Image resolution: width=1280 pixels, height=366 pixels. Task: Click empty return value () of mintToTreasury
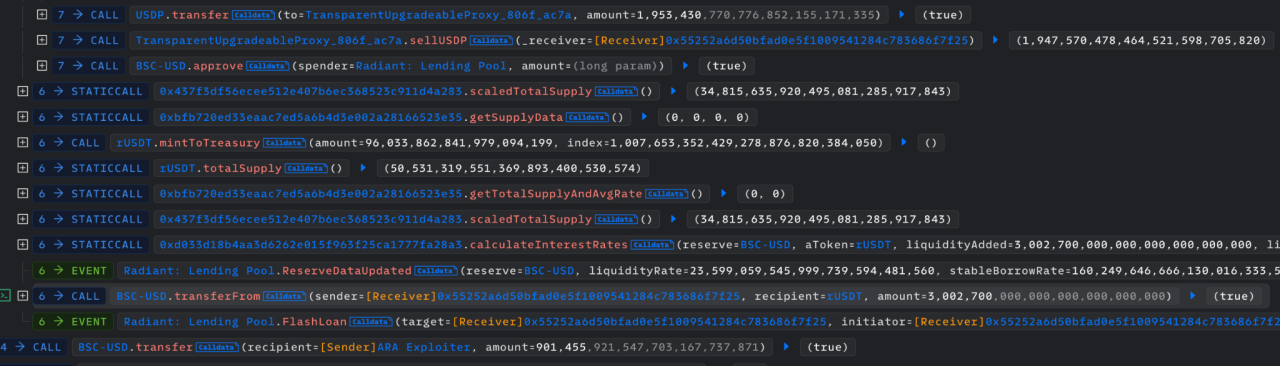(930, 143)
